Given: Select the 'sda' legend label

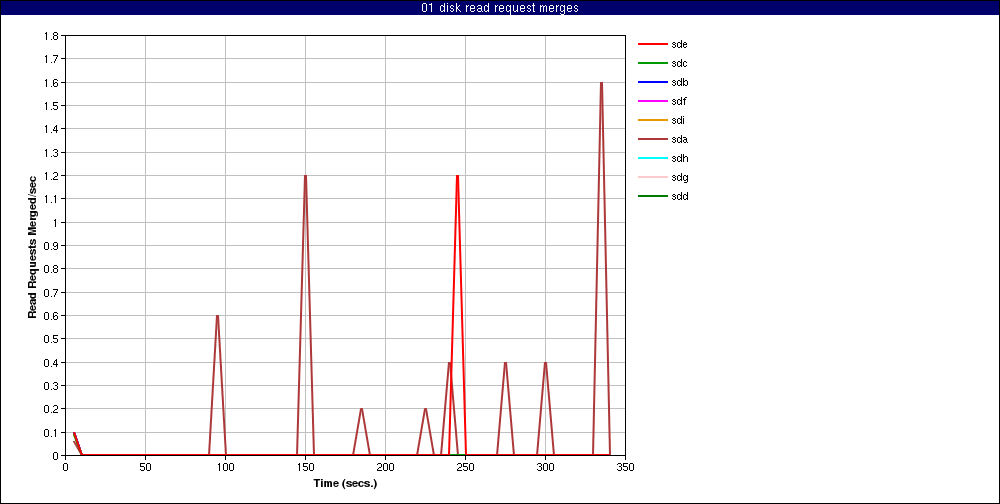Looking at the screenshot, I should coord(679,139).
